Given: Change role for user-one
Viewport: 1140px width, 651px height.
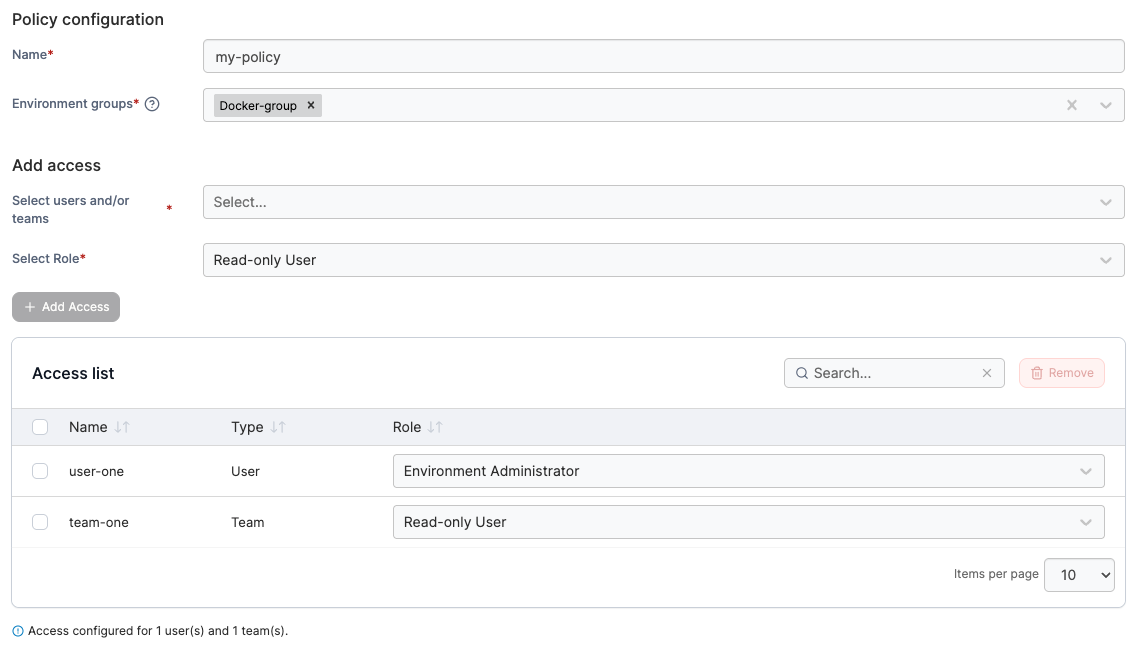Looking at the screenshot, I should 748,471.
